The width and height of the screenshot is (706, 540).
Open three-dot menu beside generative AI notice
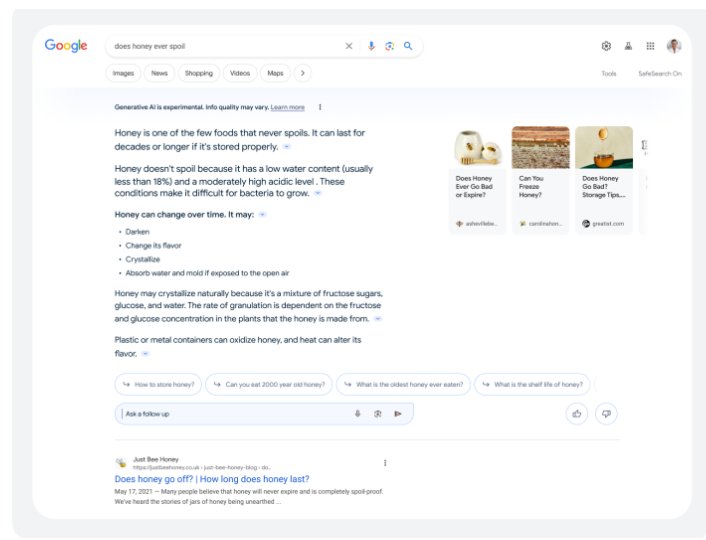click(x=320, y=107)
